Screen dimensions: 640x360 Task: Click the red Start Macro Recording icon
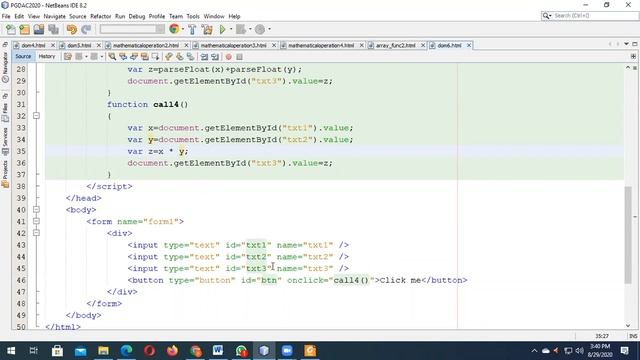[229, 57]
